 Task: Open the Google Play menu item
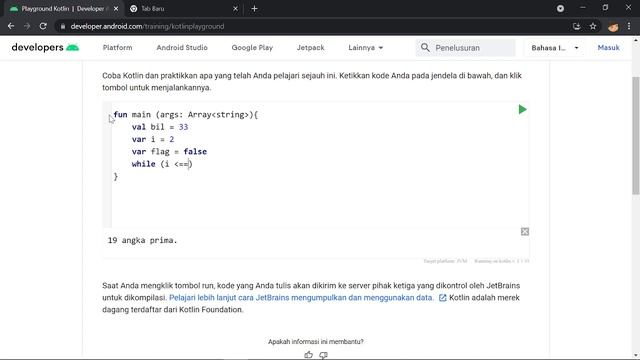tap(252, 48)
